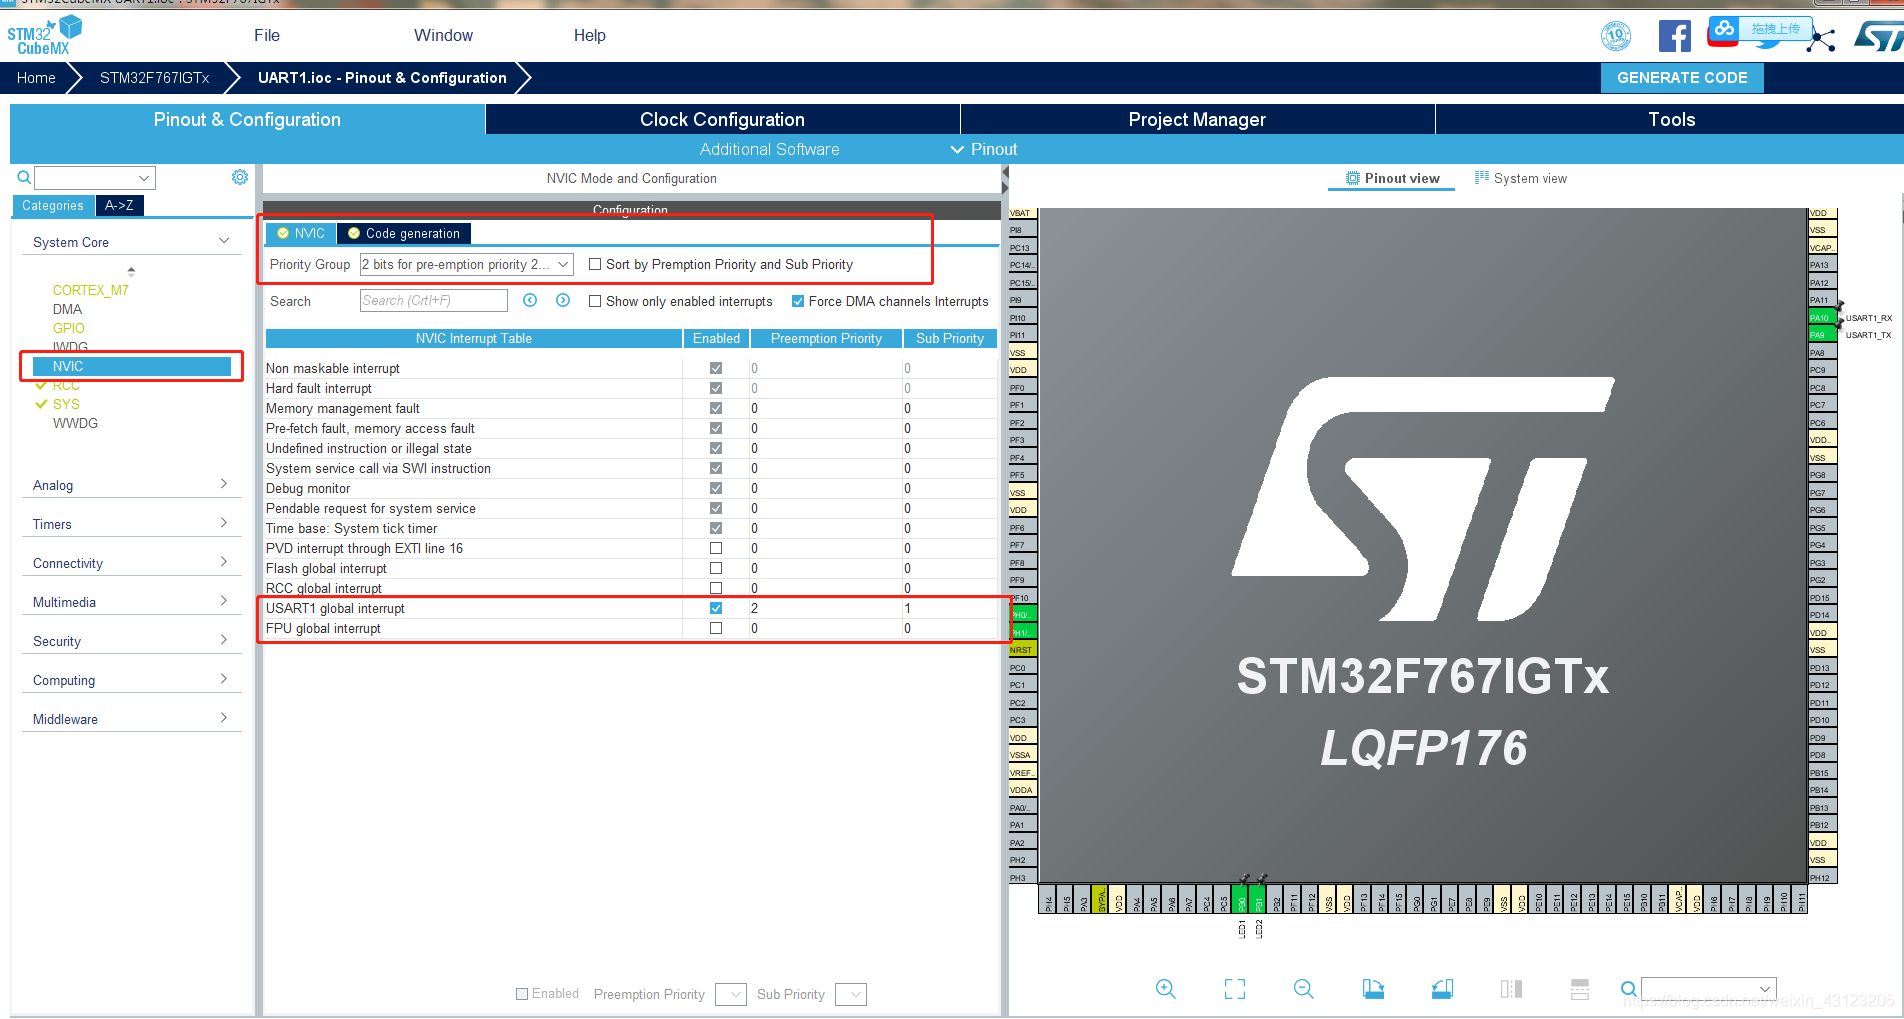The image size is (1904, 1019).
Task: Click the pin search magnifier icon
Action: coord(1628,989)
